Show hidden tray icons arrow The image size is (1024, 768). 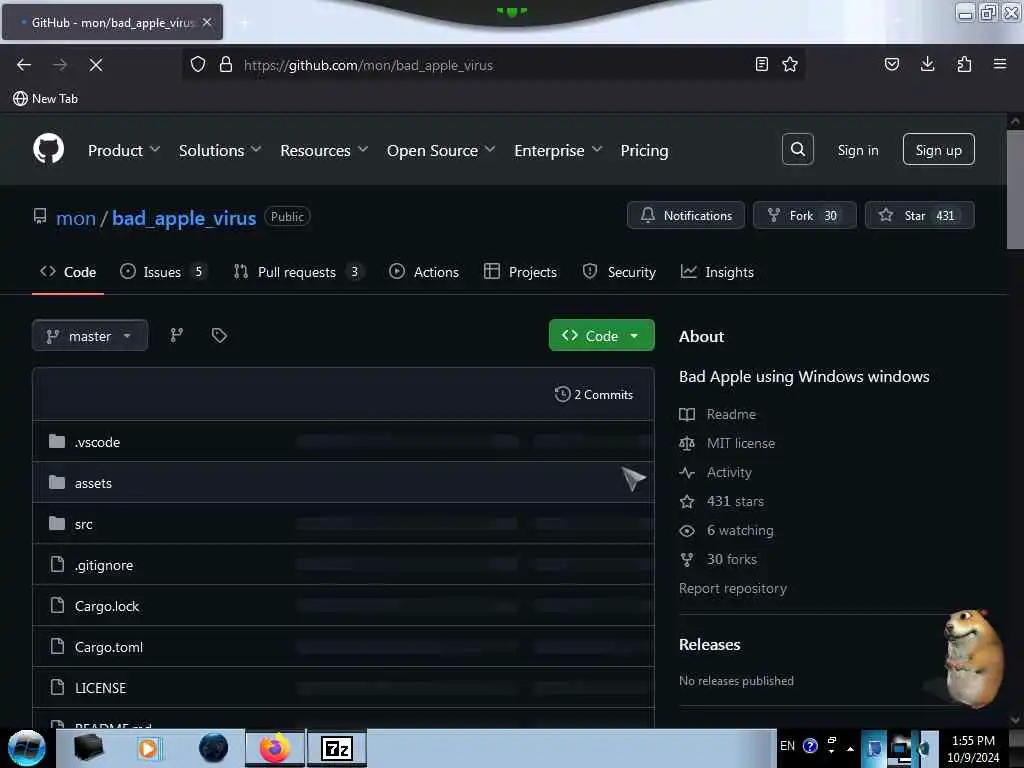tap(850, 748)
